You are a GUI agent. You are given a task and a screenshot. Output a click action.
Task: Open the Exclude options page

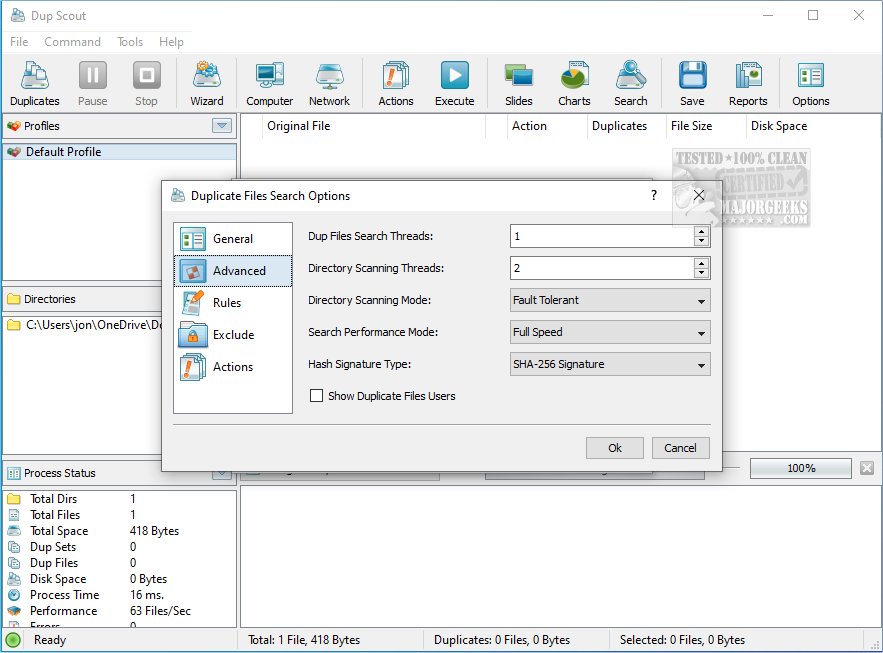click(233, 335)
